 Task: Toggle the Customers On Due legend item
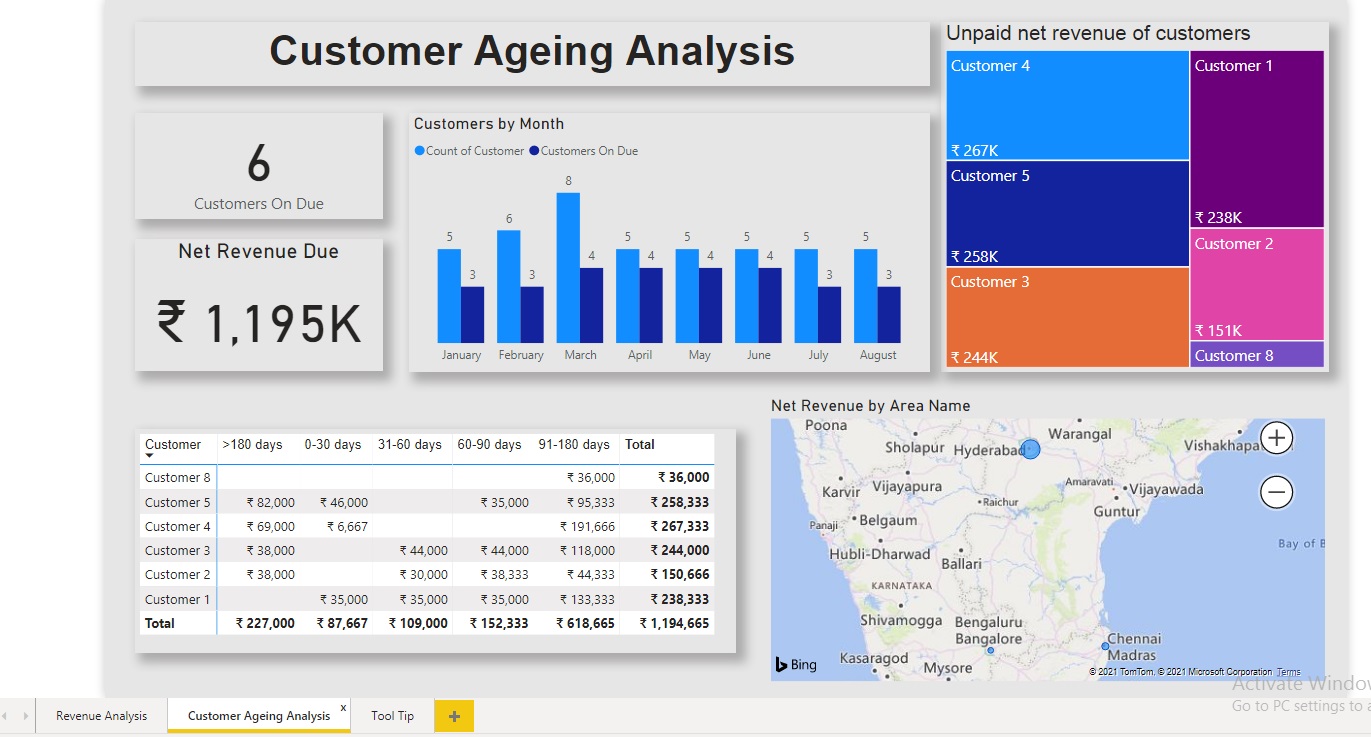coord(582,151)
